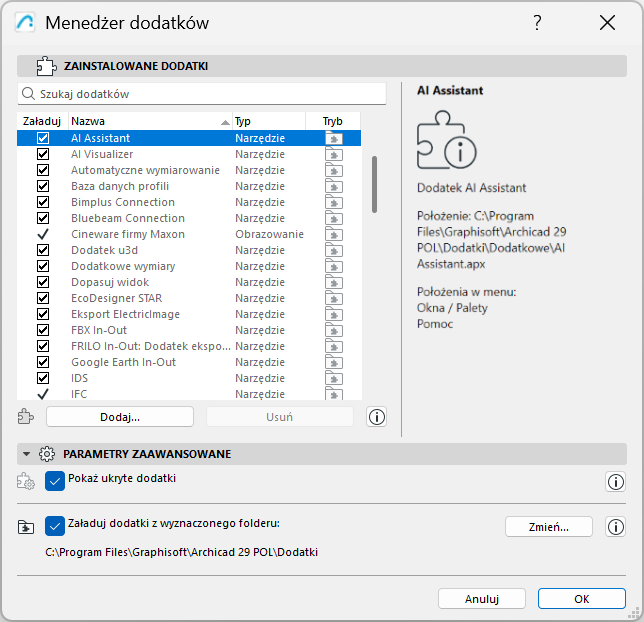The width and height of the screenshot is (644, 622).
Task: Click the Szukaj dodatków search field
Action: point(202,94)
